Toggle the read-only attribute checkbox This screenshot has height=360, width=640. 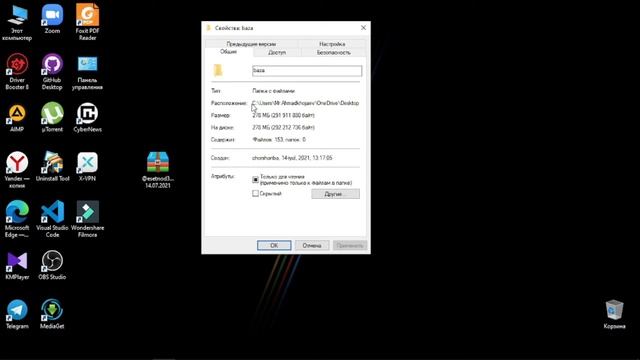(x=256, y=179)
